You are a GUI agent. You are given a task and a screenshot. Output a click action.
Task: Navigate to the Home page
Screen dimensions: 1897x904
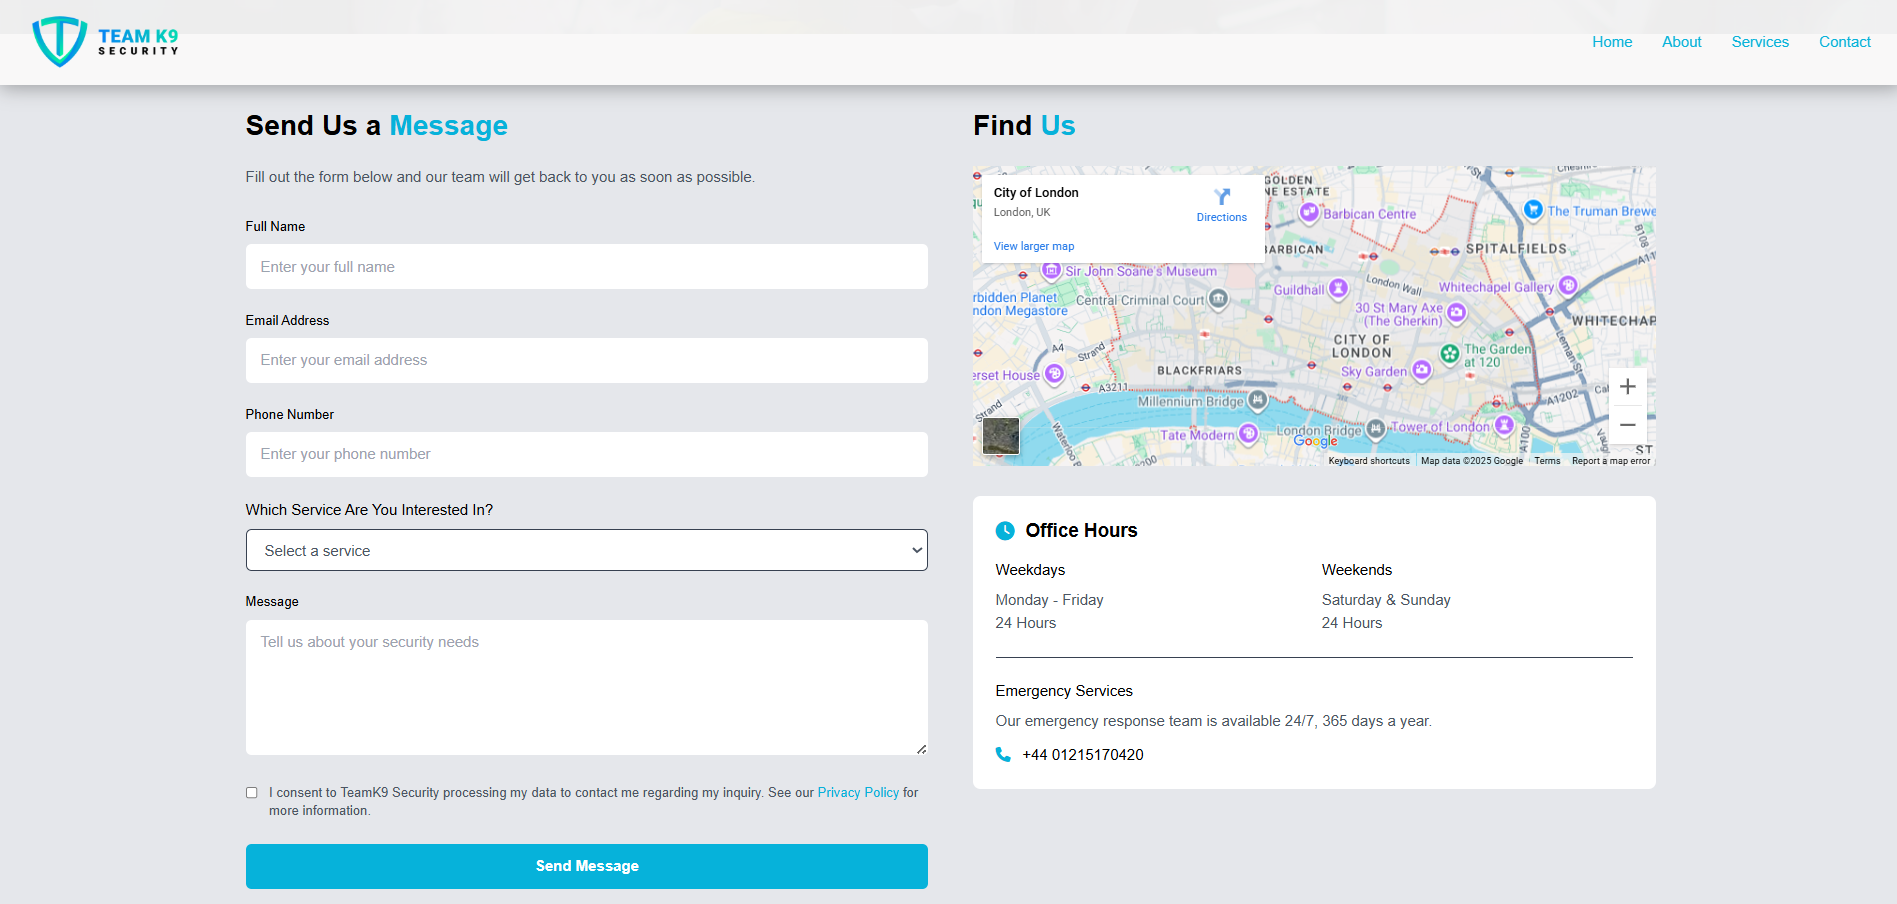[1611, 42]
